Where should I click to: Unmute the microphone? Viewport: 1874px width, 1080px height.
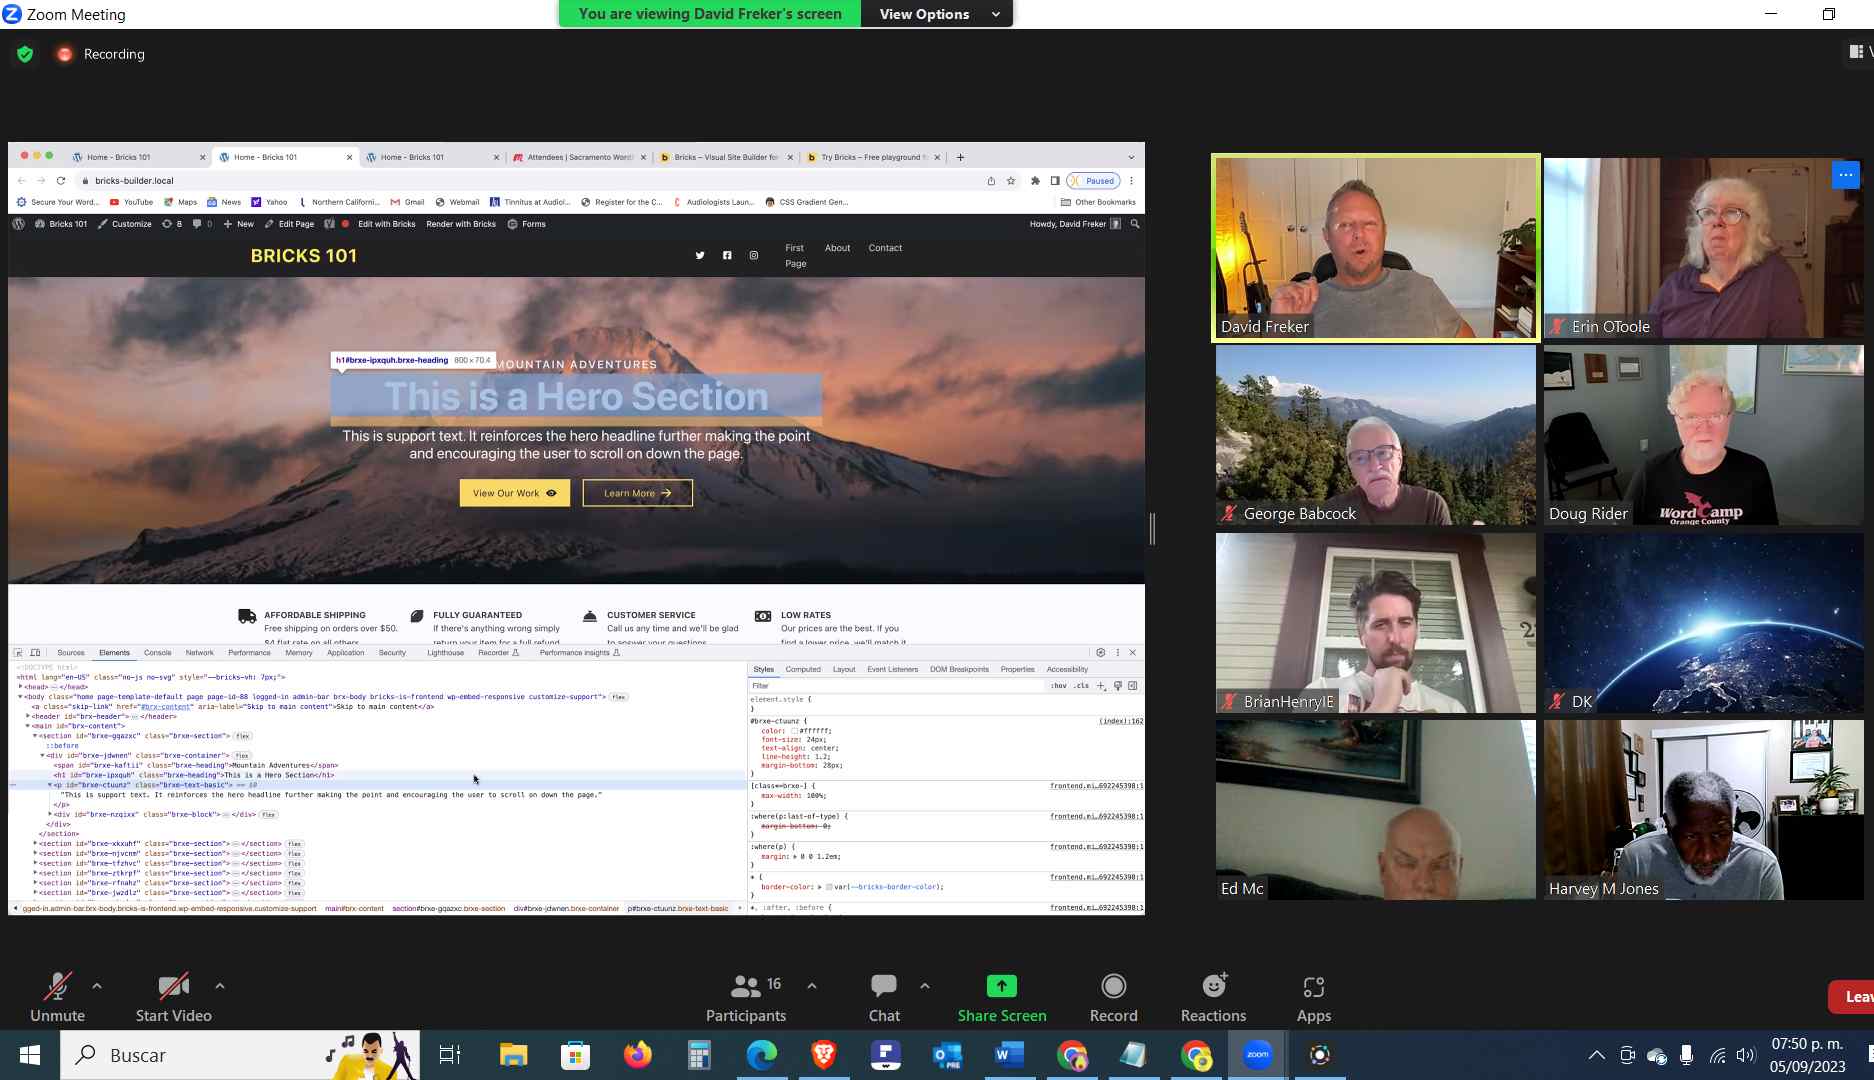[x=57, y=998]
